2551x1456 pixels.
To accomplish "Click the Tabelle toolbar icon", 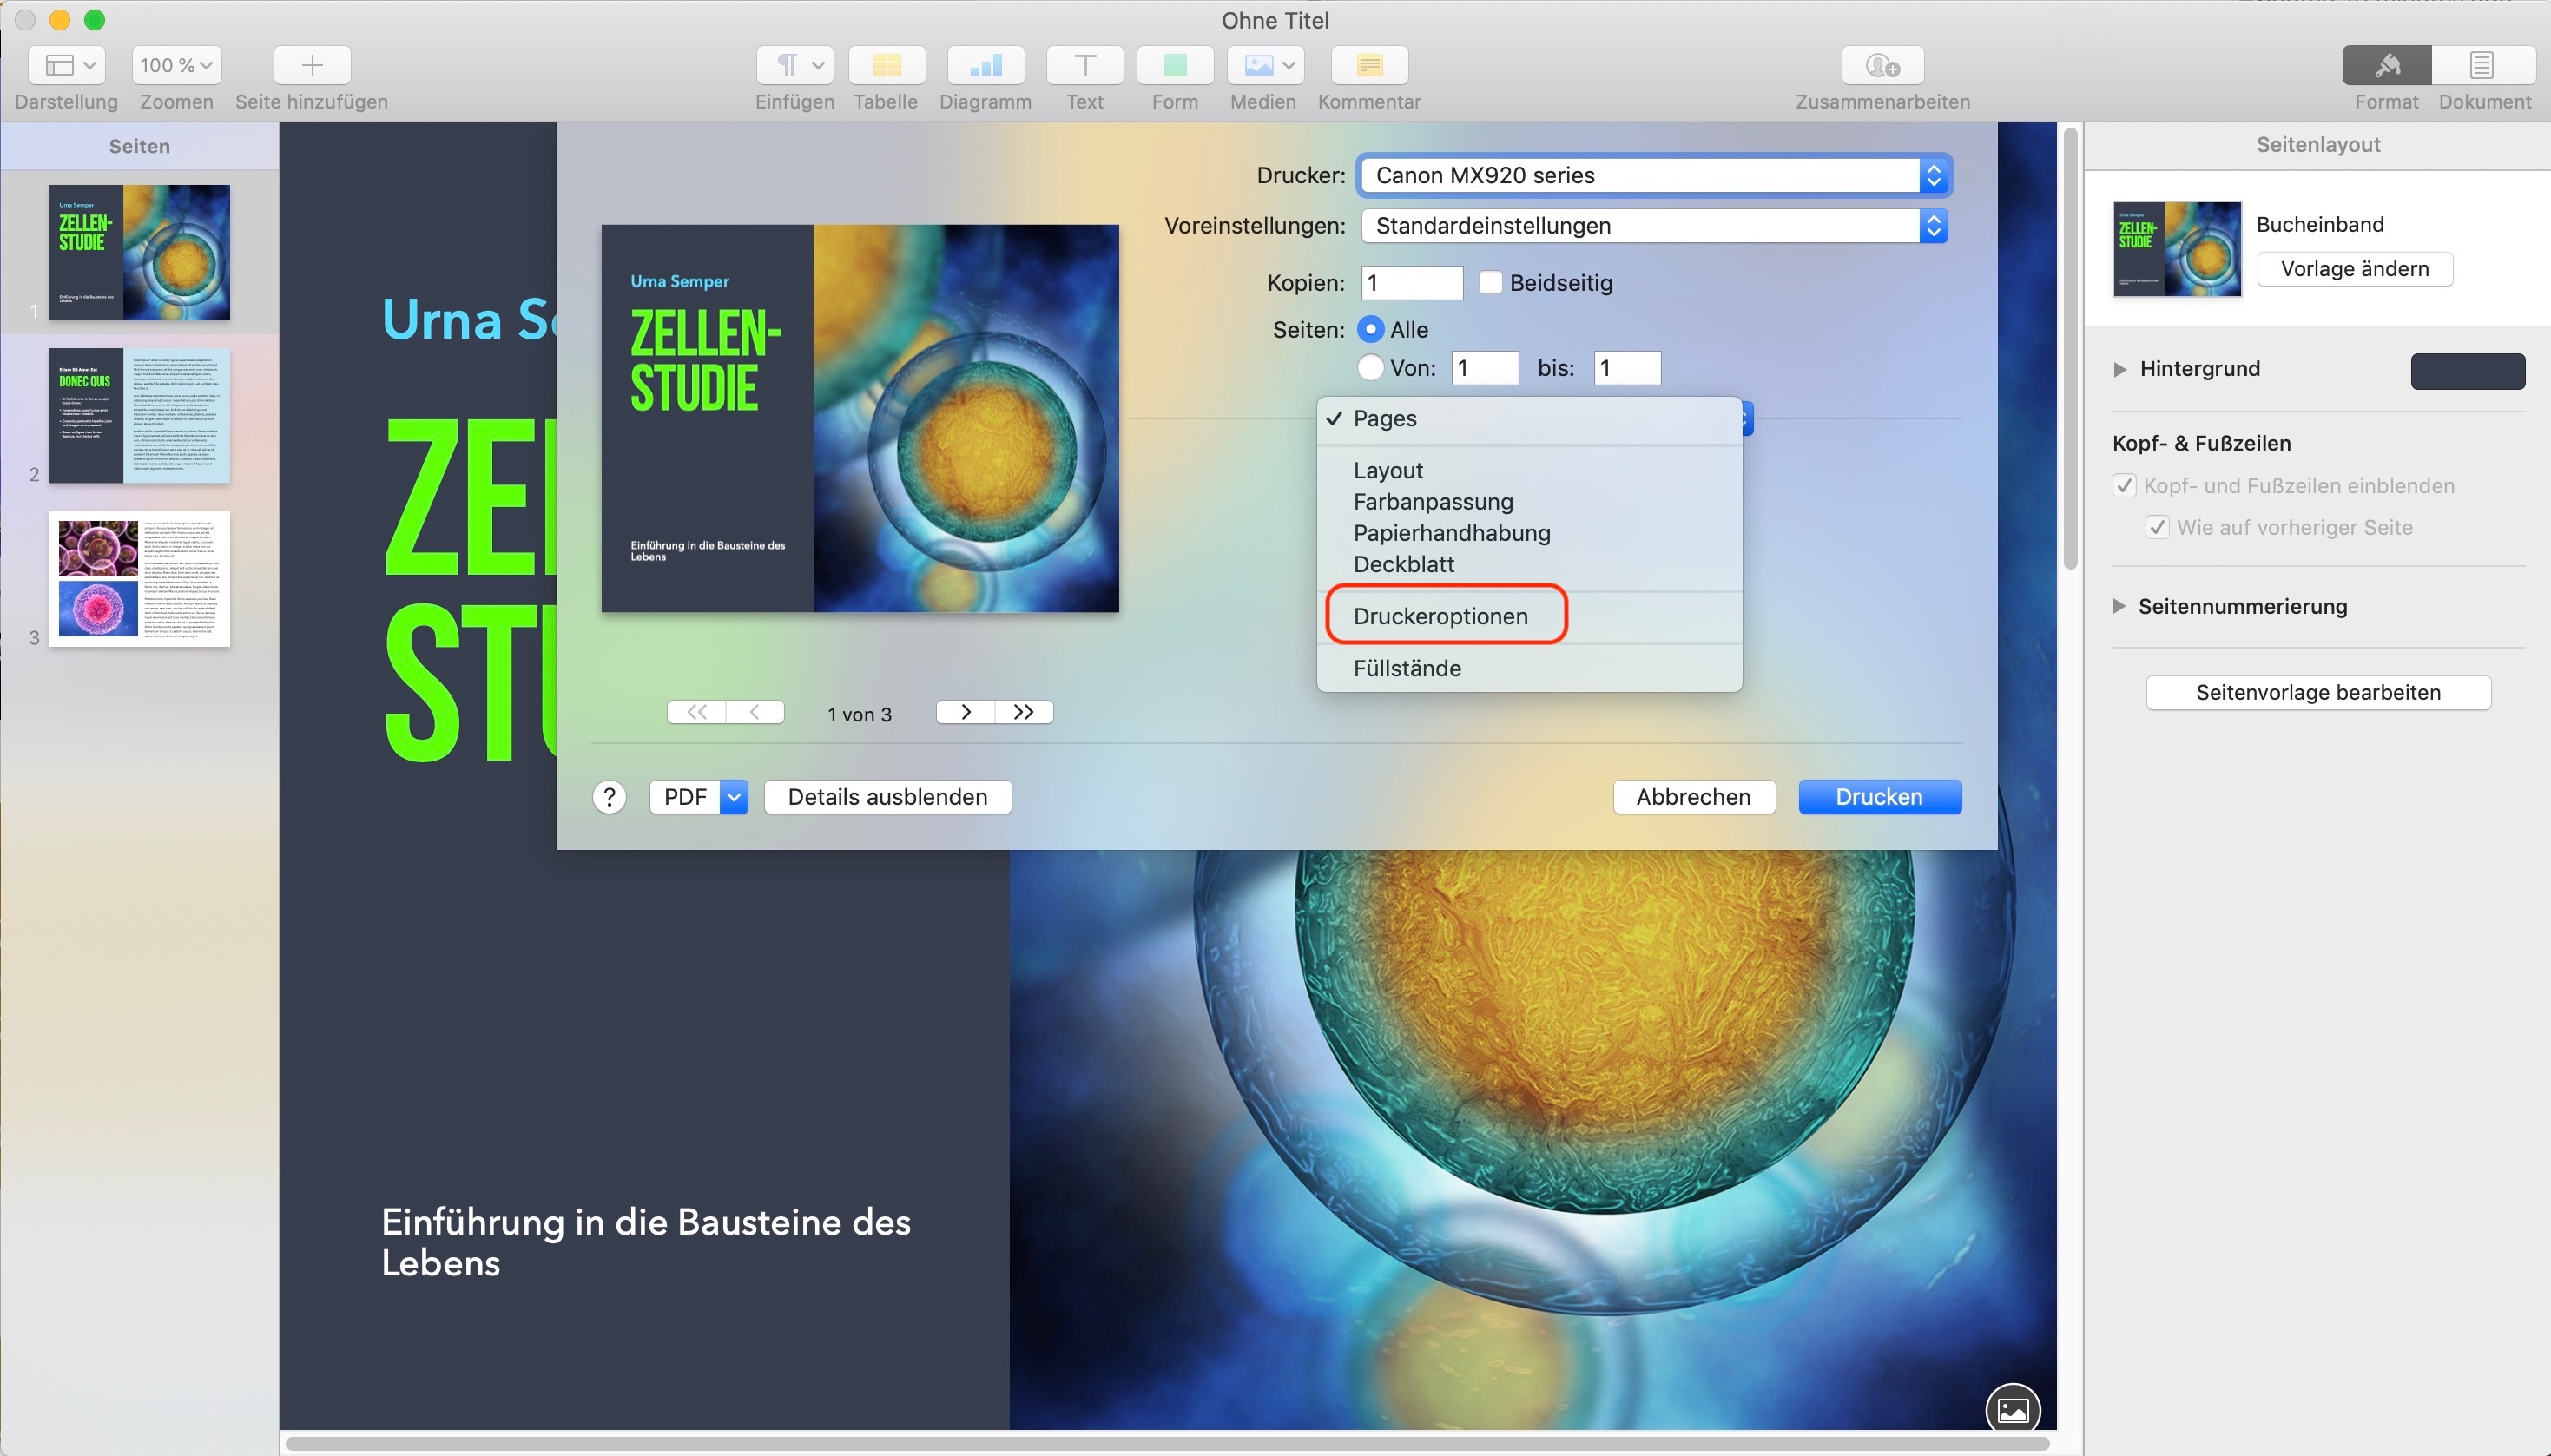I will [x=886, y=65].
